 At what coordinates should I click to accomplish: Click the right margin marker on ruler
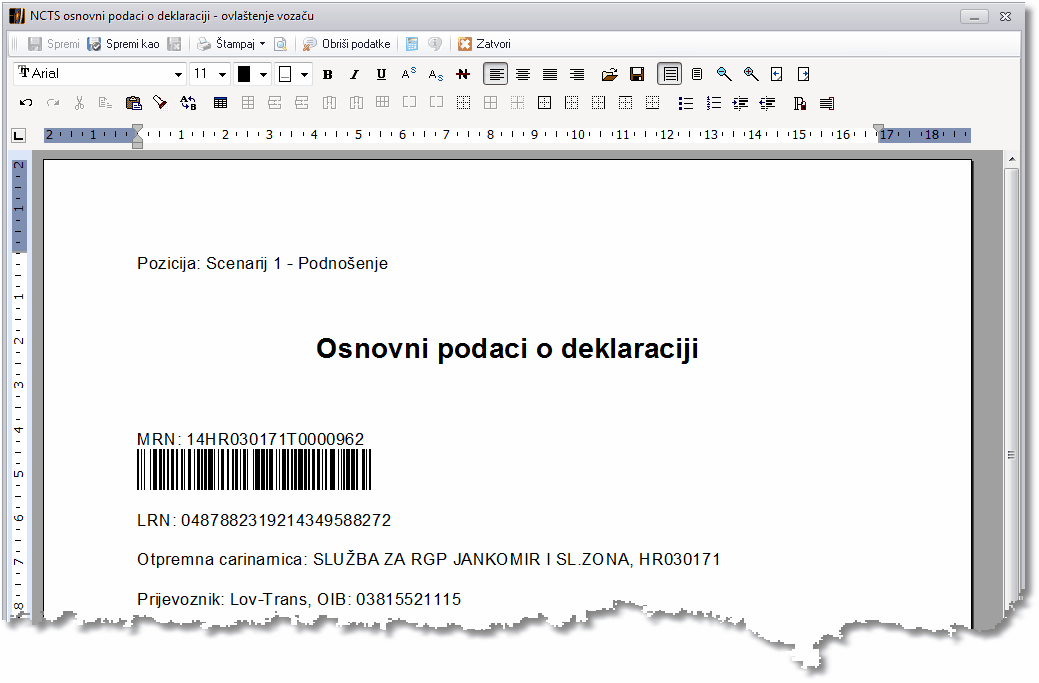click(x=878, y=130)
